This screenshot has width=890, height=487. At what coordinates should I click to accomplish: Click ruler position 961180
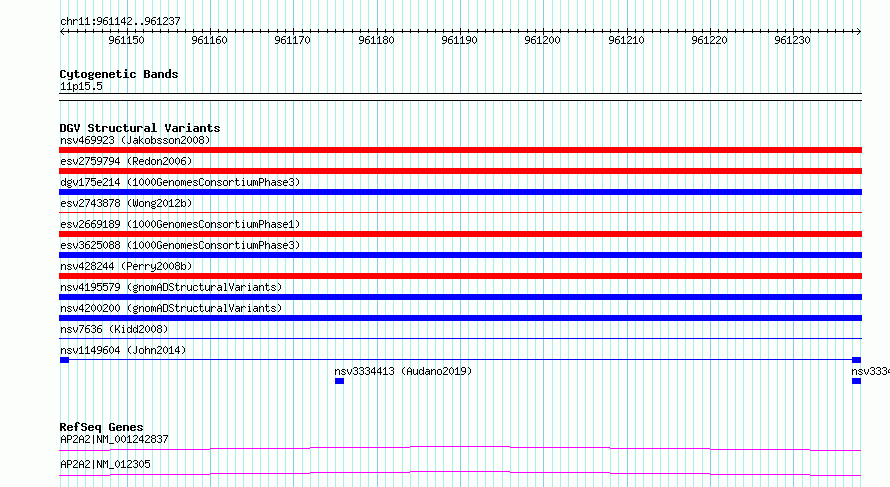click(376, 40)
